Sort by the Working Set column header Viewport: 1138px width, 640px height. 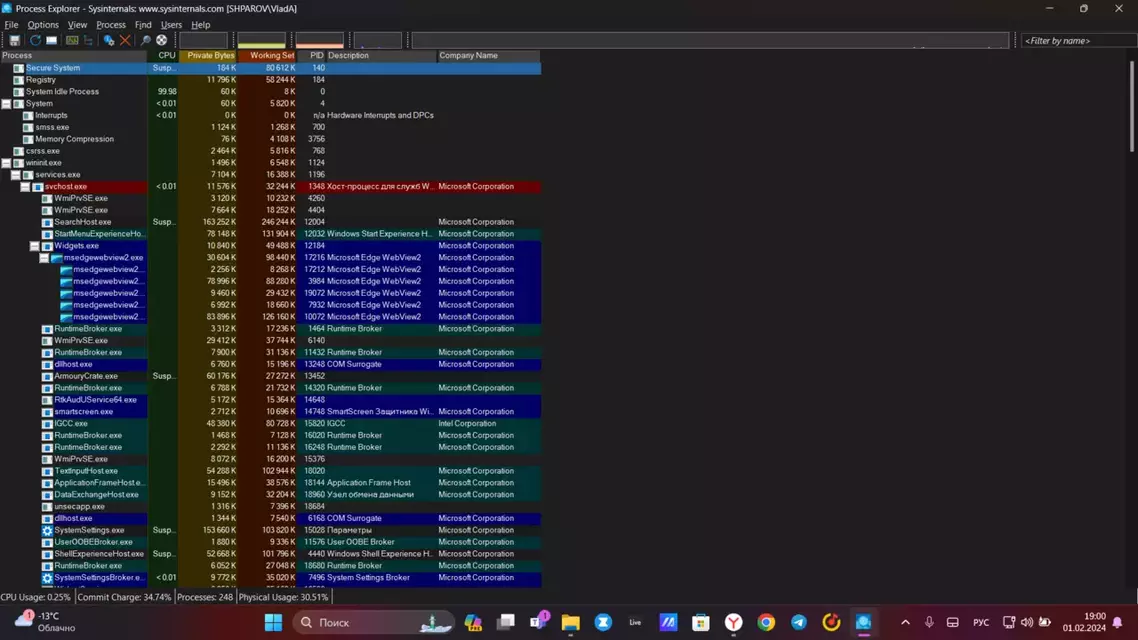[267, 56]
